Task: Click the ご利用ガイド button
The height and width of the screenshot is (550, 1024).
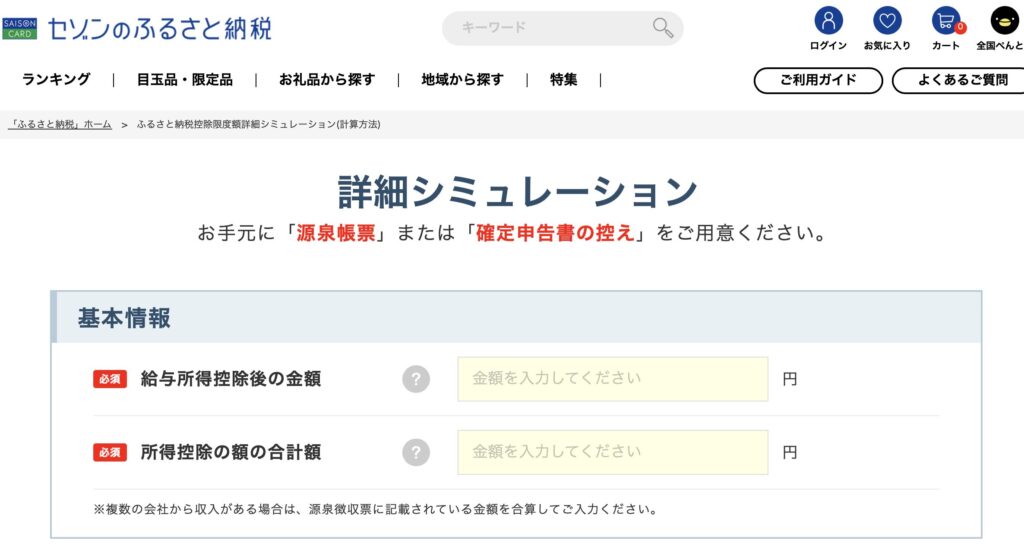Action: click(818, 80)
